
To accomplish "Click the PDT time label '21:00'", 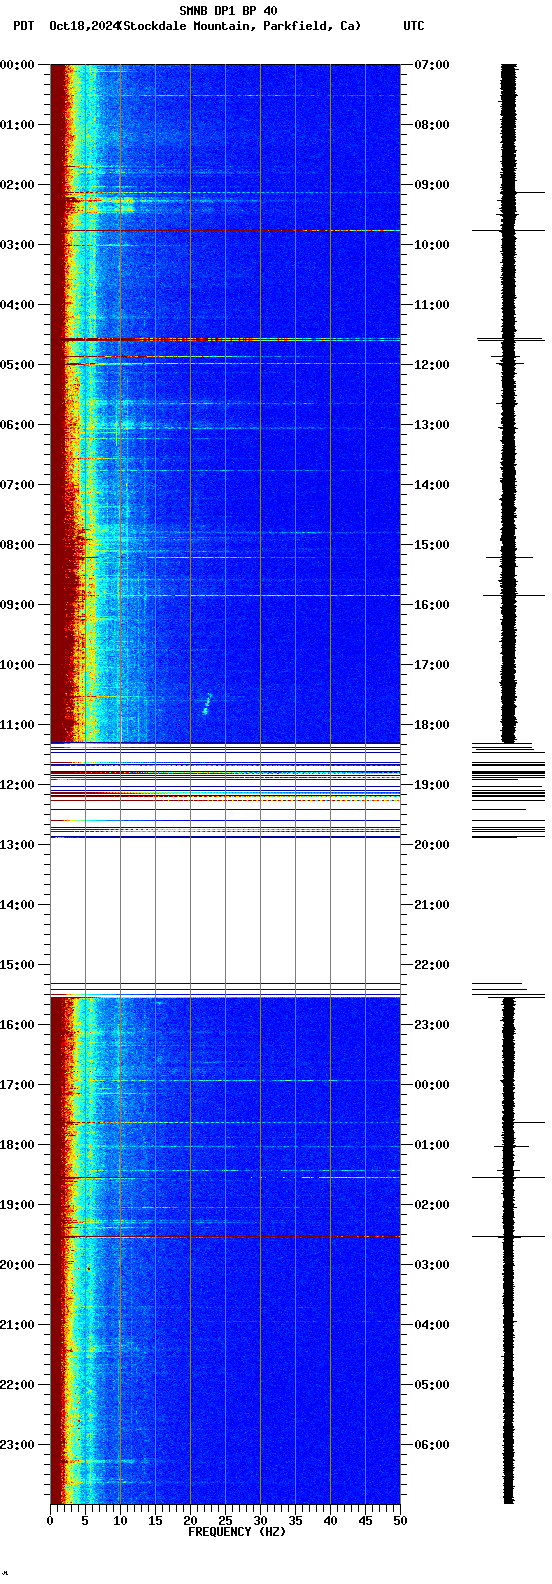I will pos(19,1325).
